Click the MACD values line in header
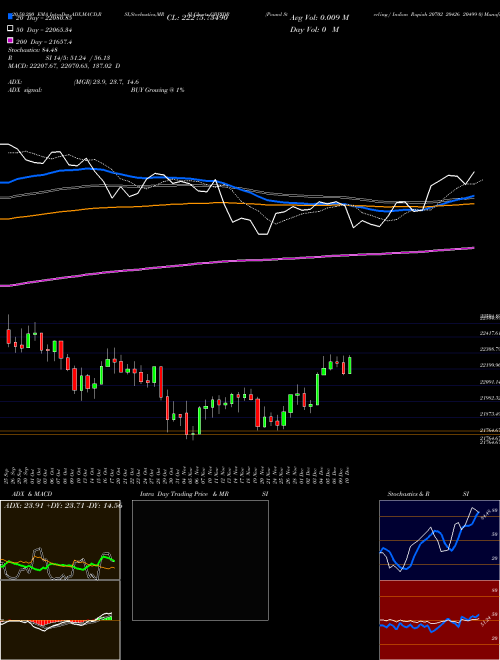The image size is (500, 660). pos(64,66)
